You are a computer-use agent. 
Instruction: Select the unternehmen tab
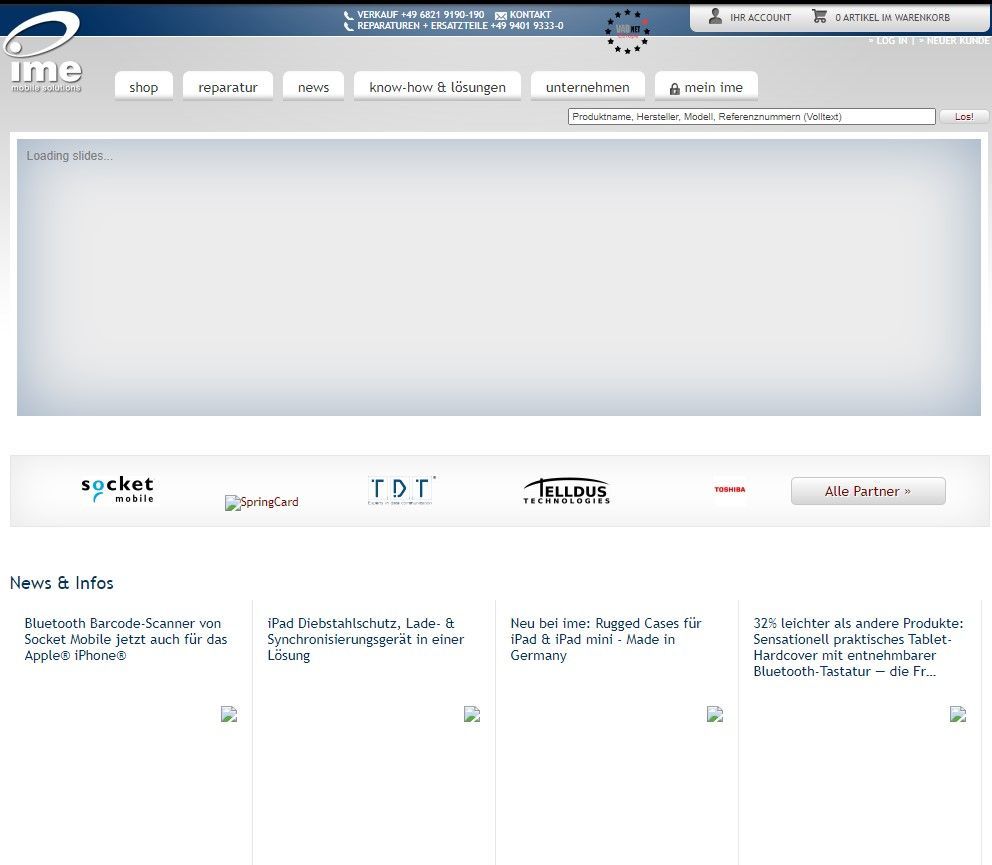click(x=588, y=87)
